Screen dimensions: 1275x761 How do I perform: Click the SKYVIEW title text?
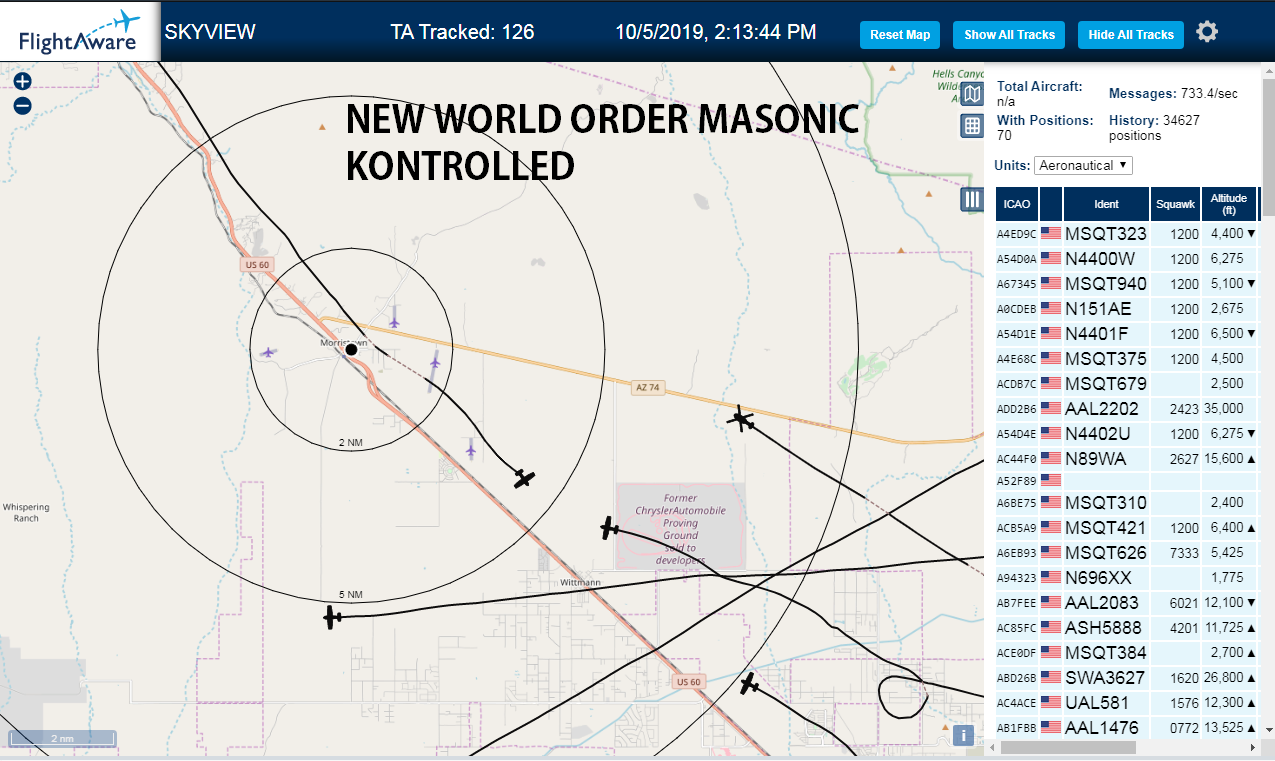(210, 32)
